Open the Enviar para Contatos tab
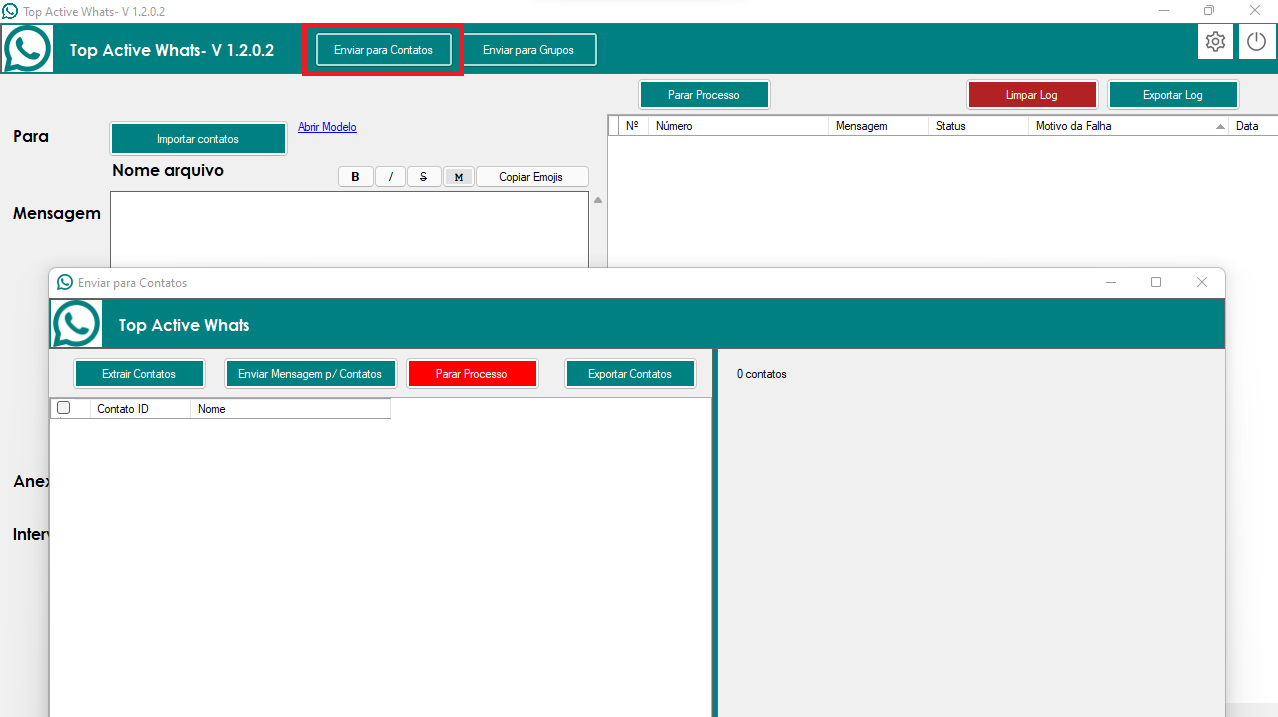The image size is (1278, 717). [x=384, y=49]
